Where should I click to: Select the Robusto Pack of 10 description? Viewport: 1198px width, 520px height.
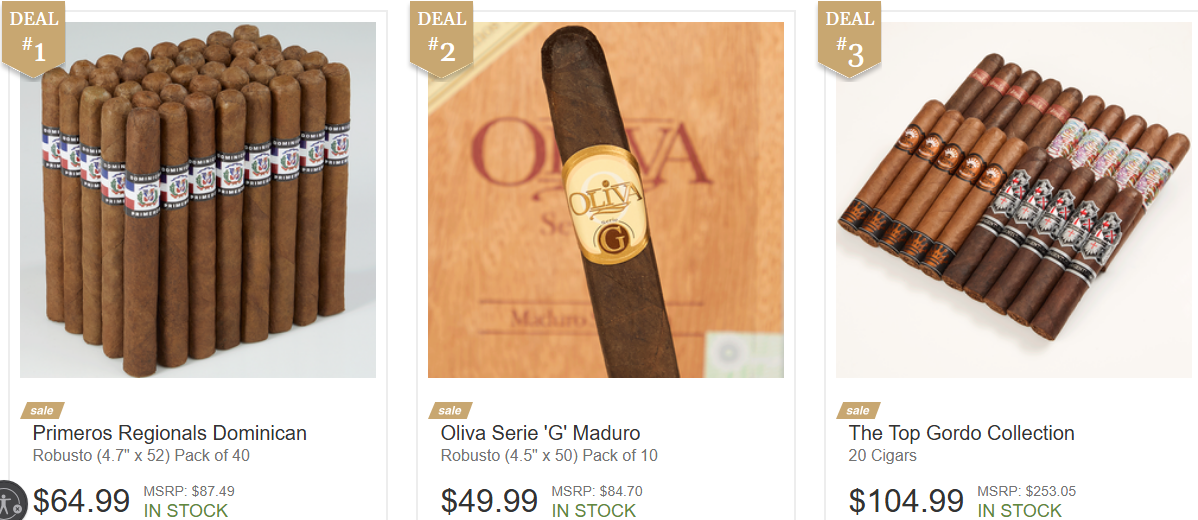pyautogui.click(x=549, y=457)
